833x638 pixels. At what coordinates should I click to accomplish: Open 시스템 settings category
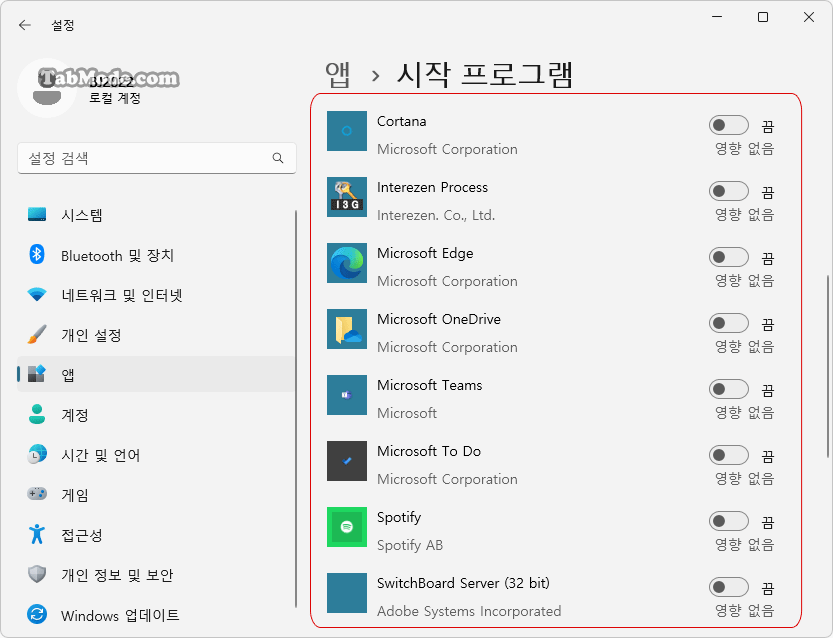[x=156, y=215]
